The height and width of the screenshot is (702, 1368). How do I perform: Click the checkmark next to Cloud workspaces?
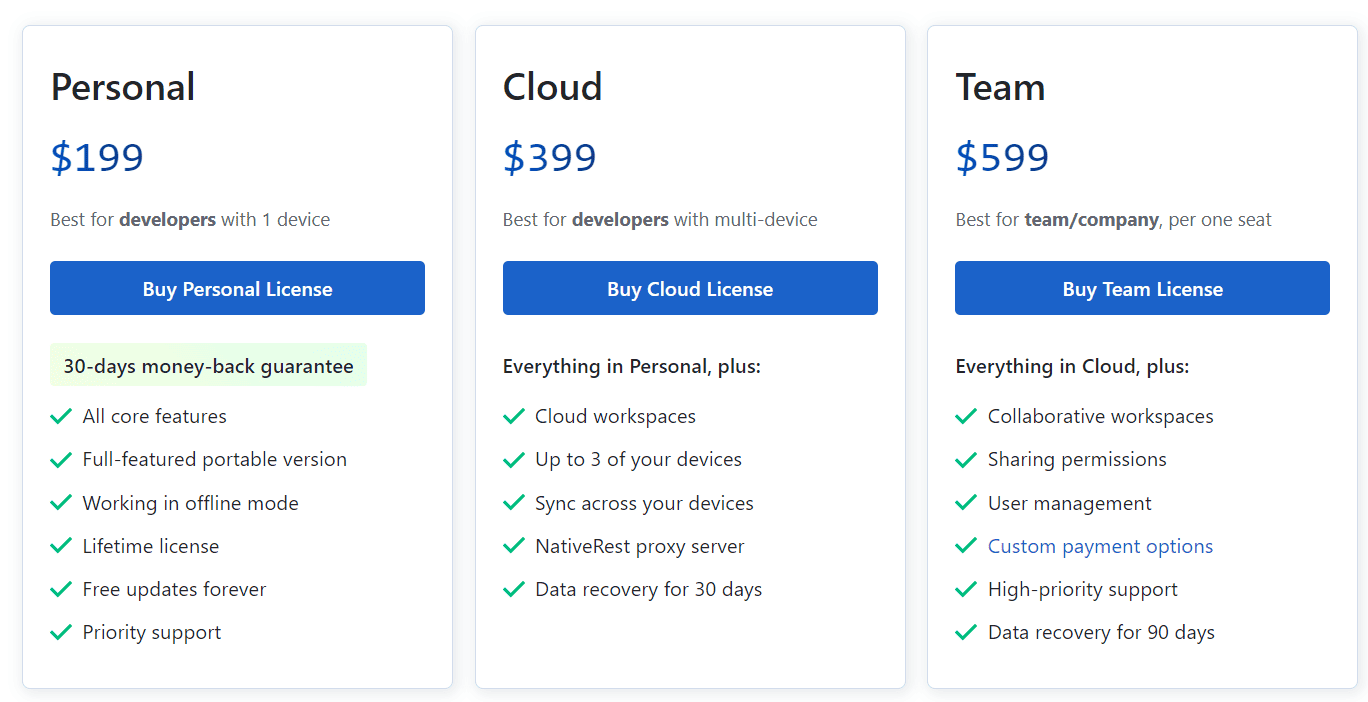[x=514, y=416]
